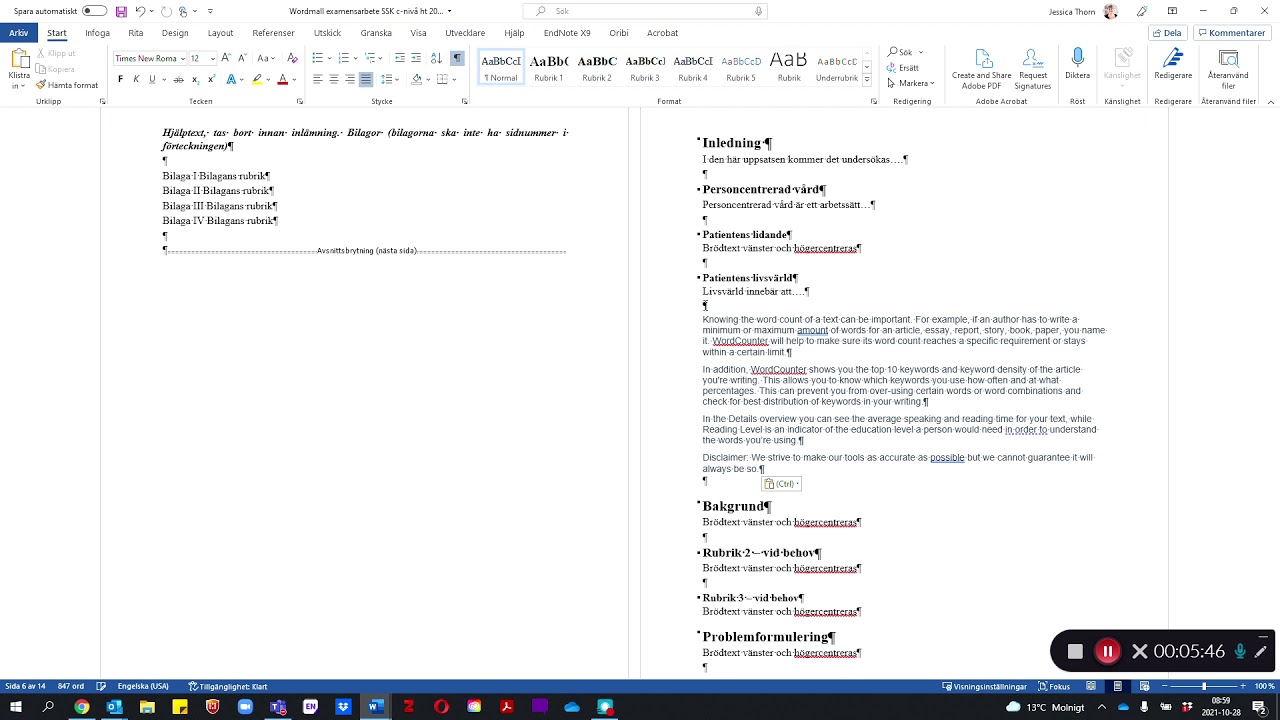Switch to the Infoga tab
The width and height of the screenshot is (1280, 720).
(97, 33)
